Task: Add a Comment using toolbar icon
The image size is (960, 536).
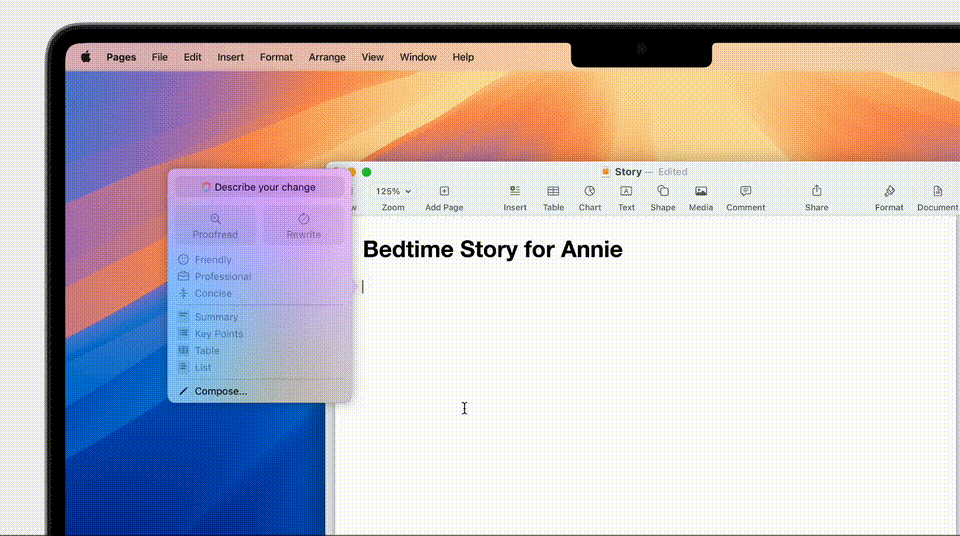Action: click(x=745, y=191)
